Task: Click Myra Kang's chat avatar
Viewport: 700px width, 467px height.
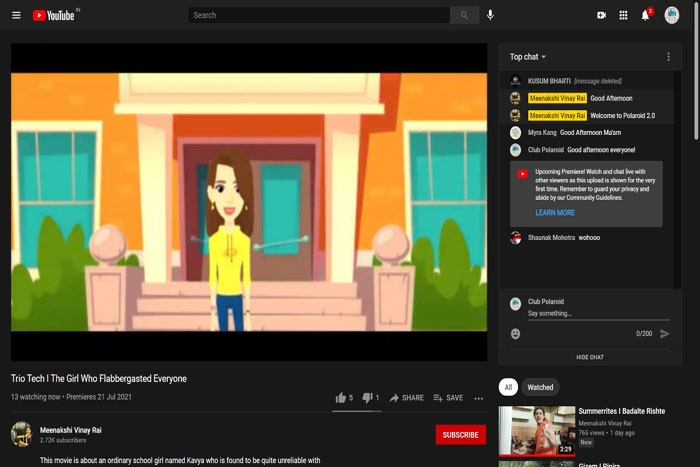Action: click(x=515, y=133)
